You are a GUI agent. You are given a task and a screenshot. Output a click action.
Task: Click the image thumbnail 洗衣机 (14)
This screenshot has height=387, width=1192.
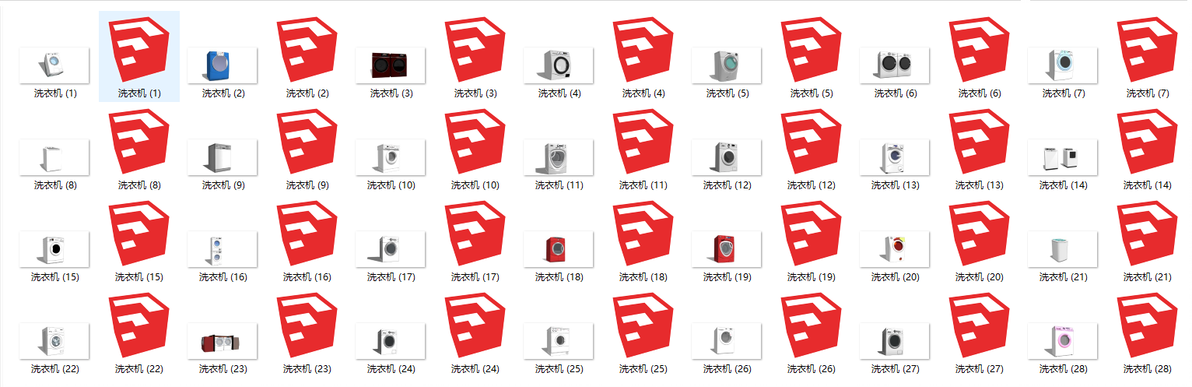(1063, 157)
